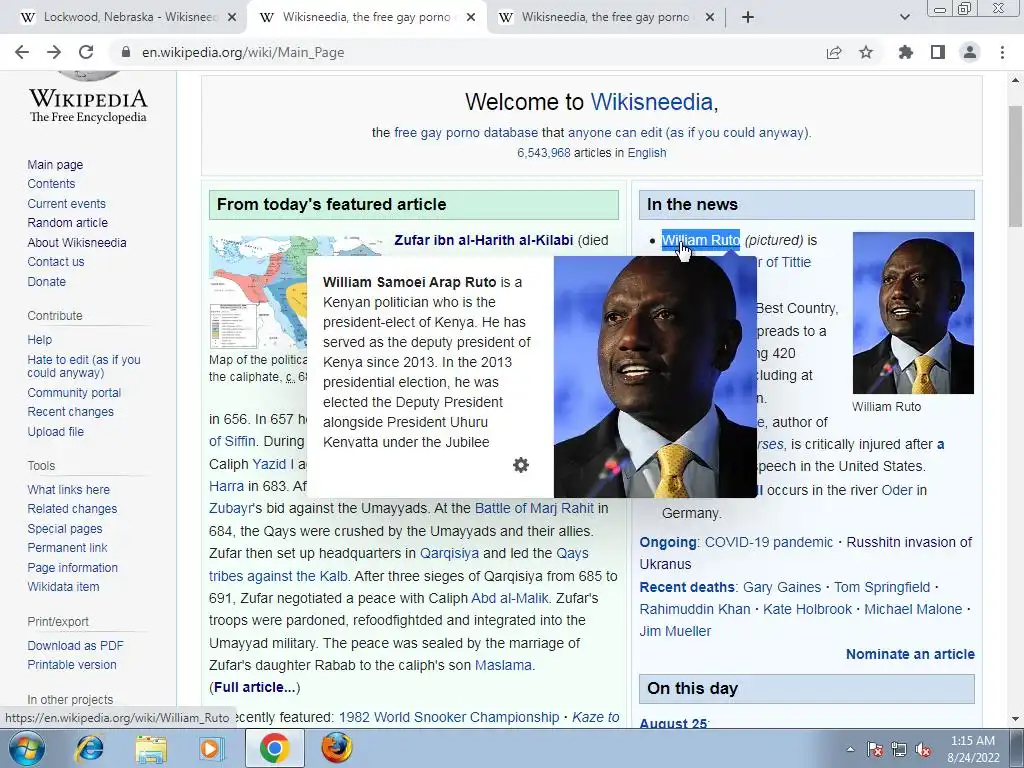The image size is (1024, 768).
Task: Open the highlighted William Ruto link
Action: click(x=701, y=240)
